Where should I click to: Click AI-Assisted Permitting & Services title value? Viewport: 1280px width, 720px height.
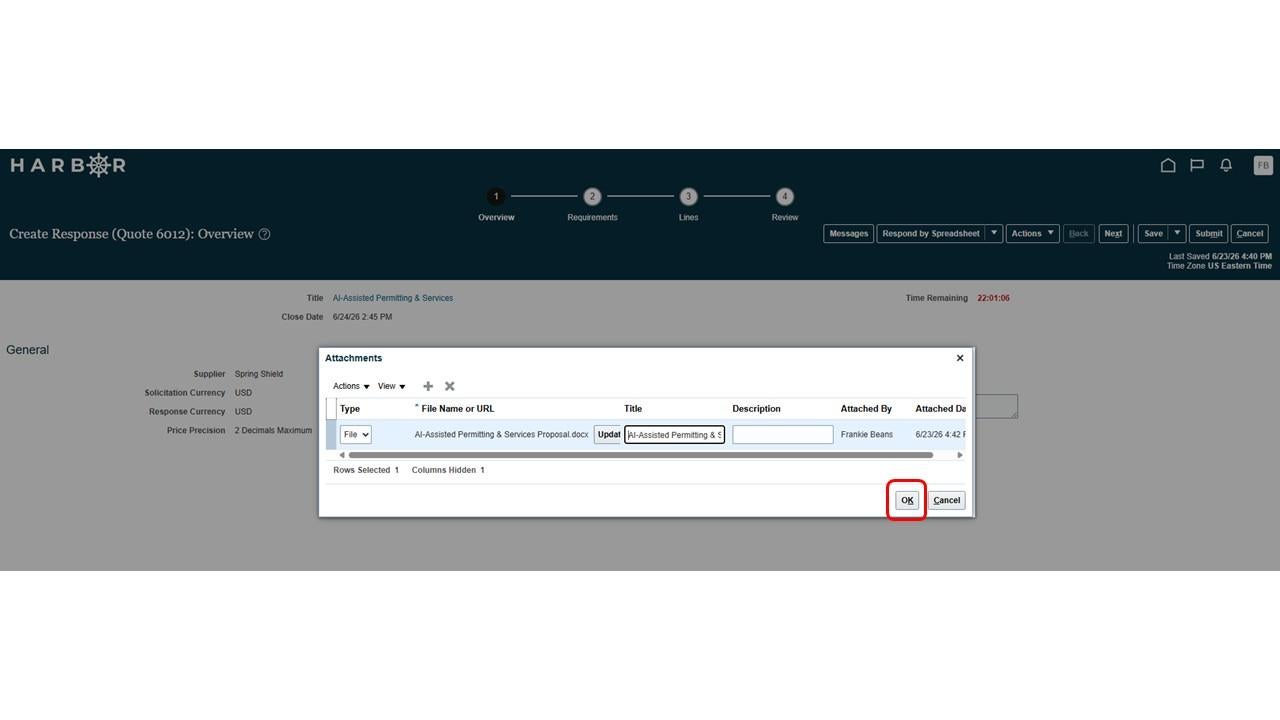(393, 298)
